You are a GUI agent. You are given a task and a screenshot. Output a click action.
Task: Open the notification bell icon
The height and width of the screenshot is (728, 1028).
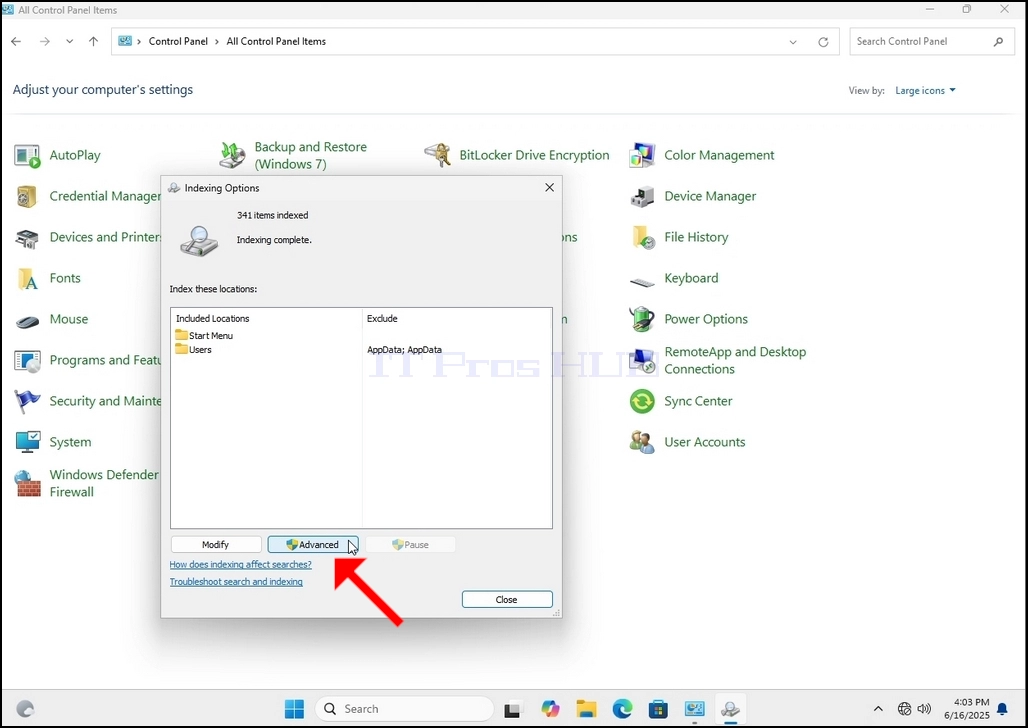tap(1002, 709)
